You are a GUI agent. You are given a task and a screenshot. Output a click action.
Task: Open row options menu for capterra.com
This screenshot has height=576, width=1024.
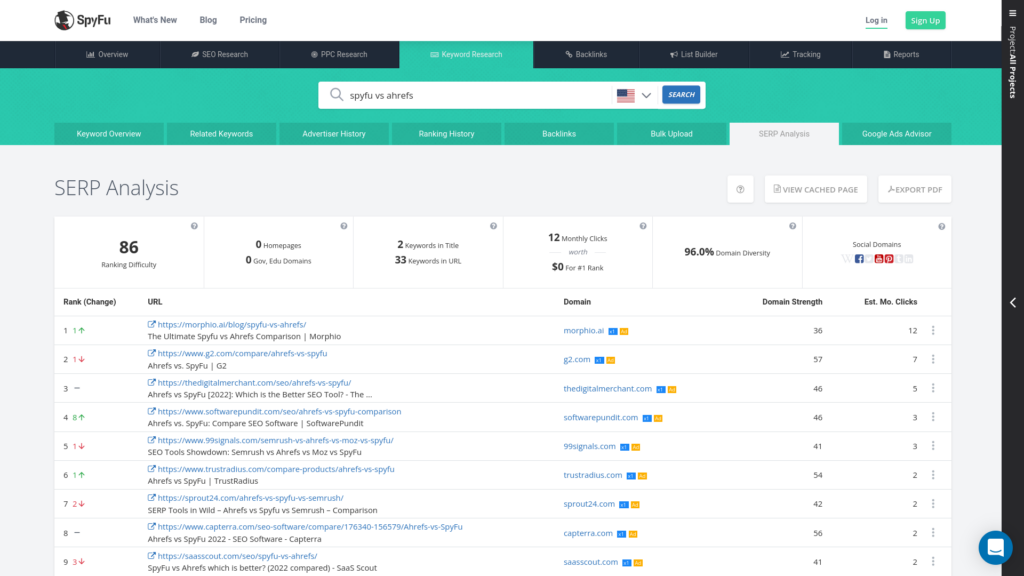(x=933, y=533)
